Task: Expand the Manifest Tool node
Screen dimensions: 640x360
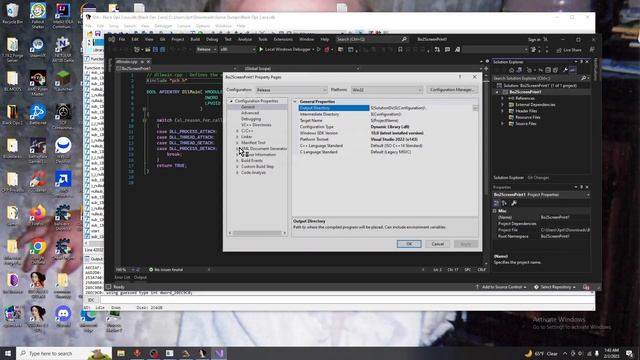Action: [237, 142]
